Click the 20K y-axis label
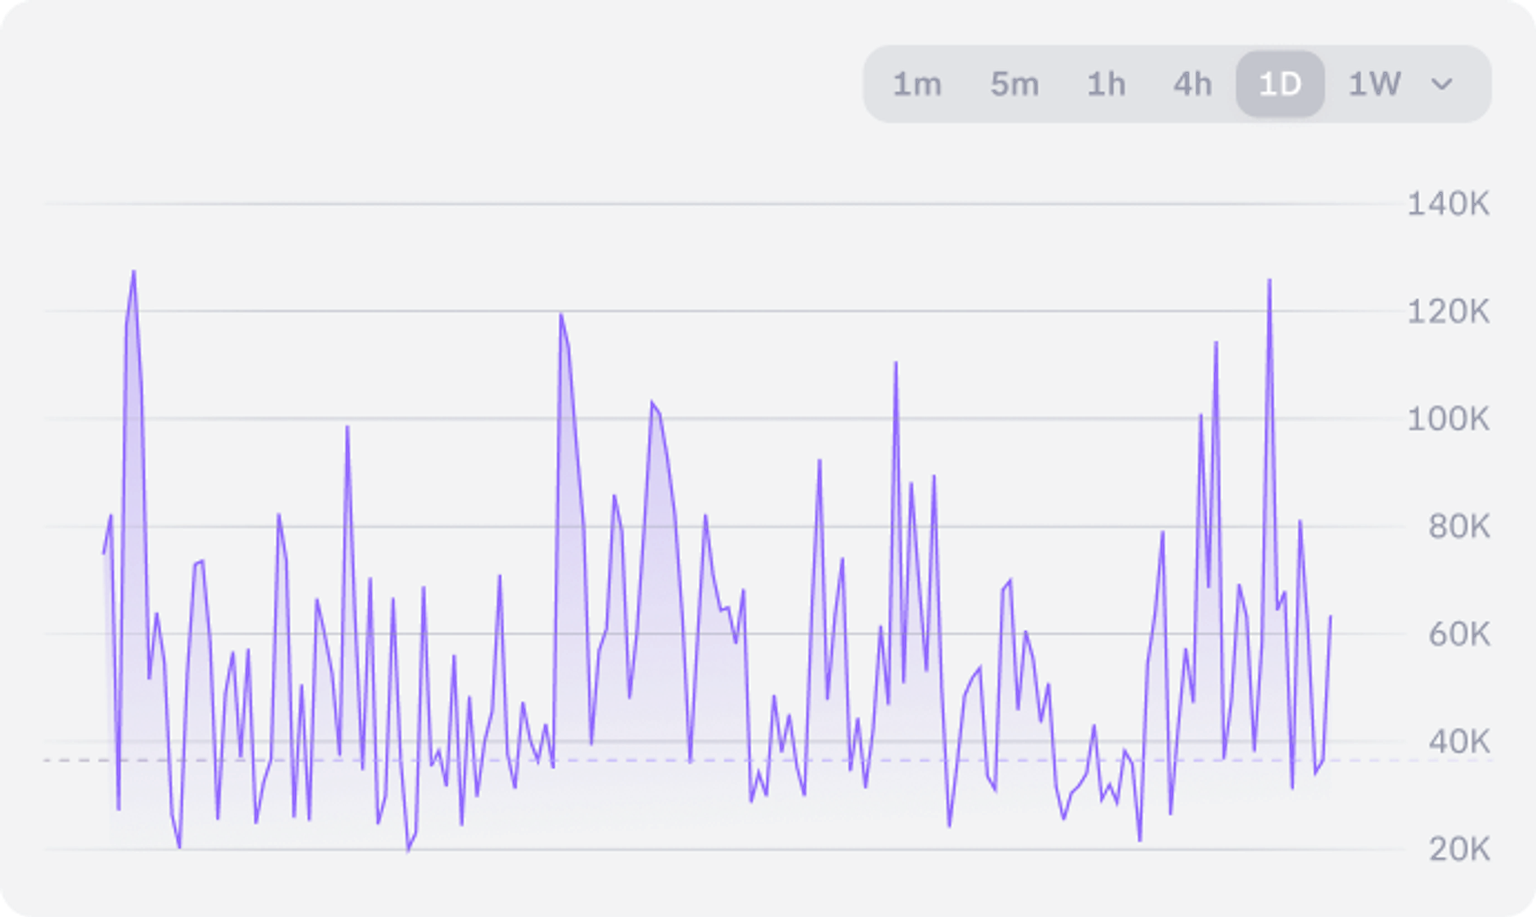The image size is (1536, 917). [x=1458, y=850]
